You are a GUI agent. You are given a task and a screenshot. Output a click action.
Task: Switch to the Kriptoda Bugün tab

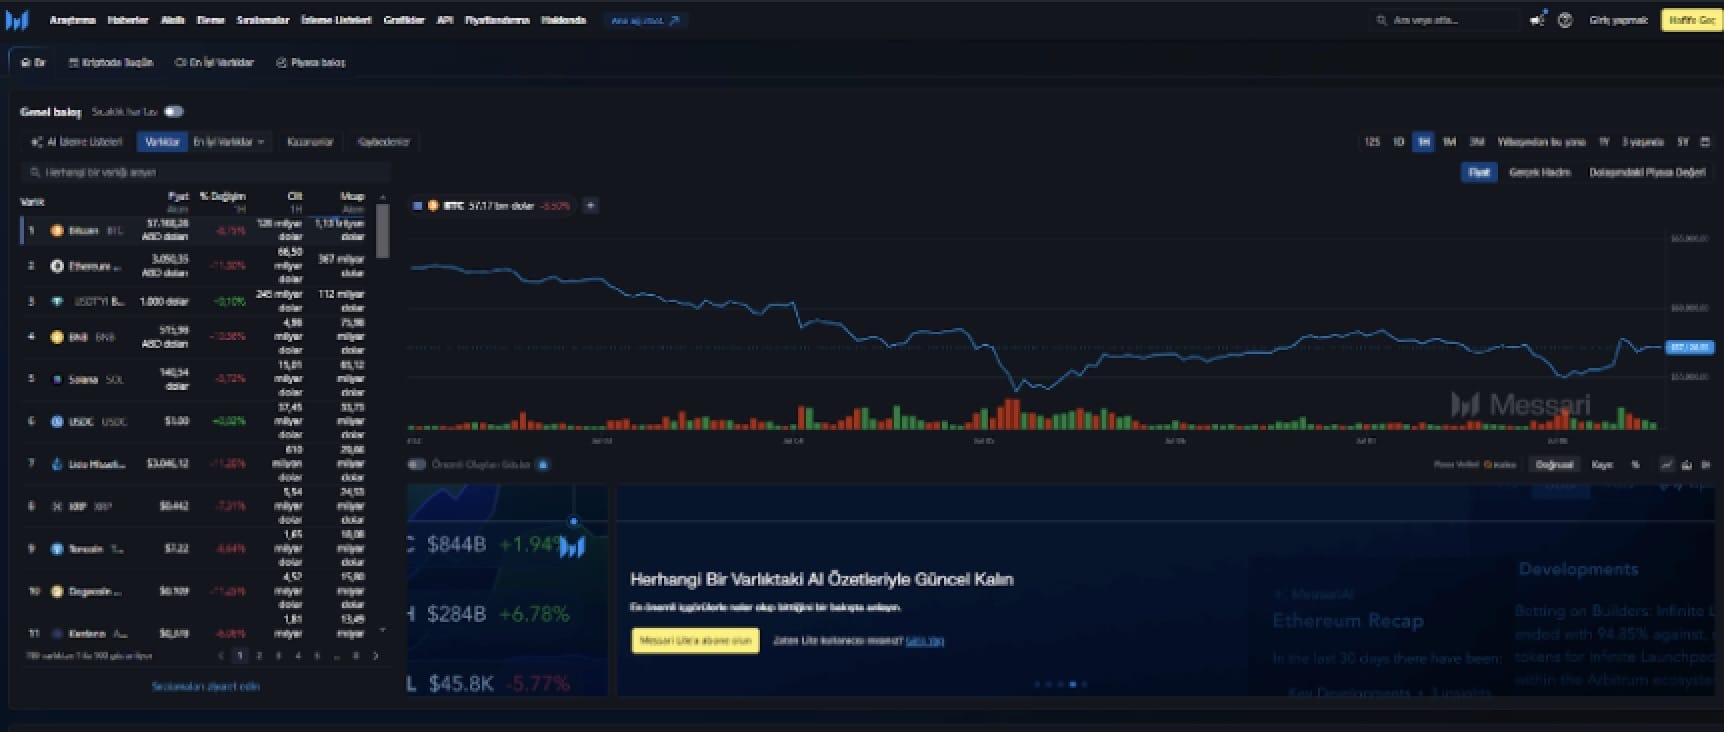[x=111, y=62]
